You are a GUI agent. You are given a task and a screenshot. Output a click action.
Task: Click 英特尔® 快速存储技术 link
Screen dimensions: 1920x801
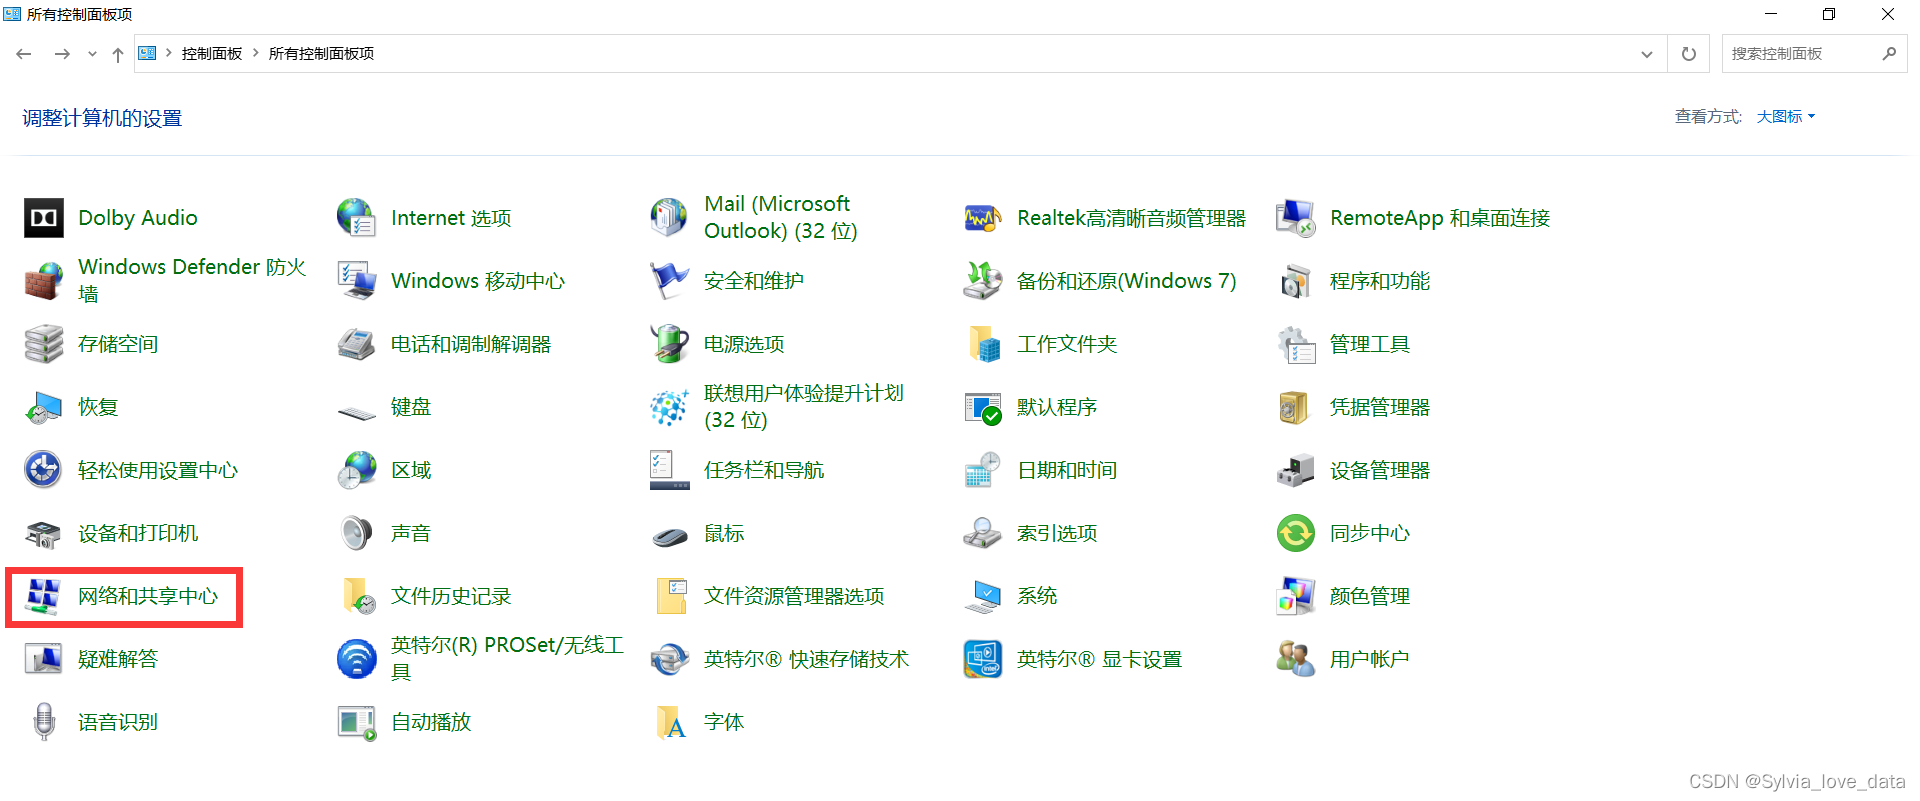click(806, 659)
